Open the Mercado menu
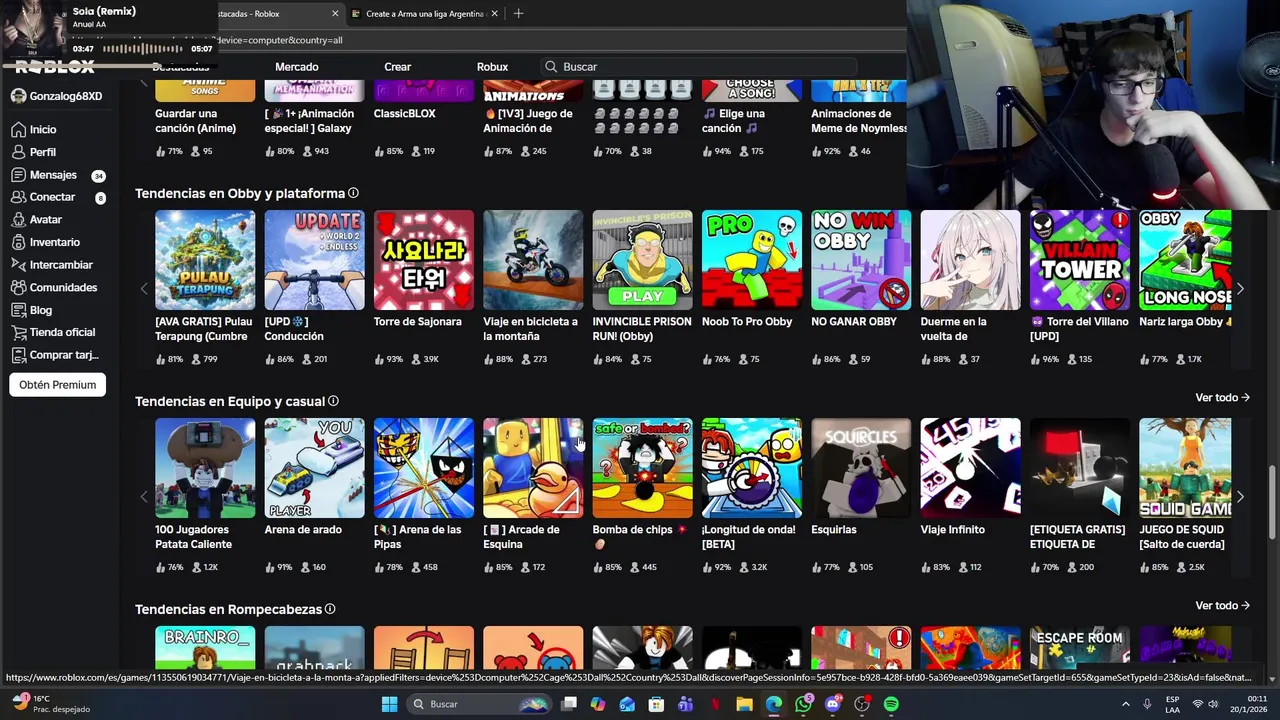The image size is (1280, 720). 297,67
